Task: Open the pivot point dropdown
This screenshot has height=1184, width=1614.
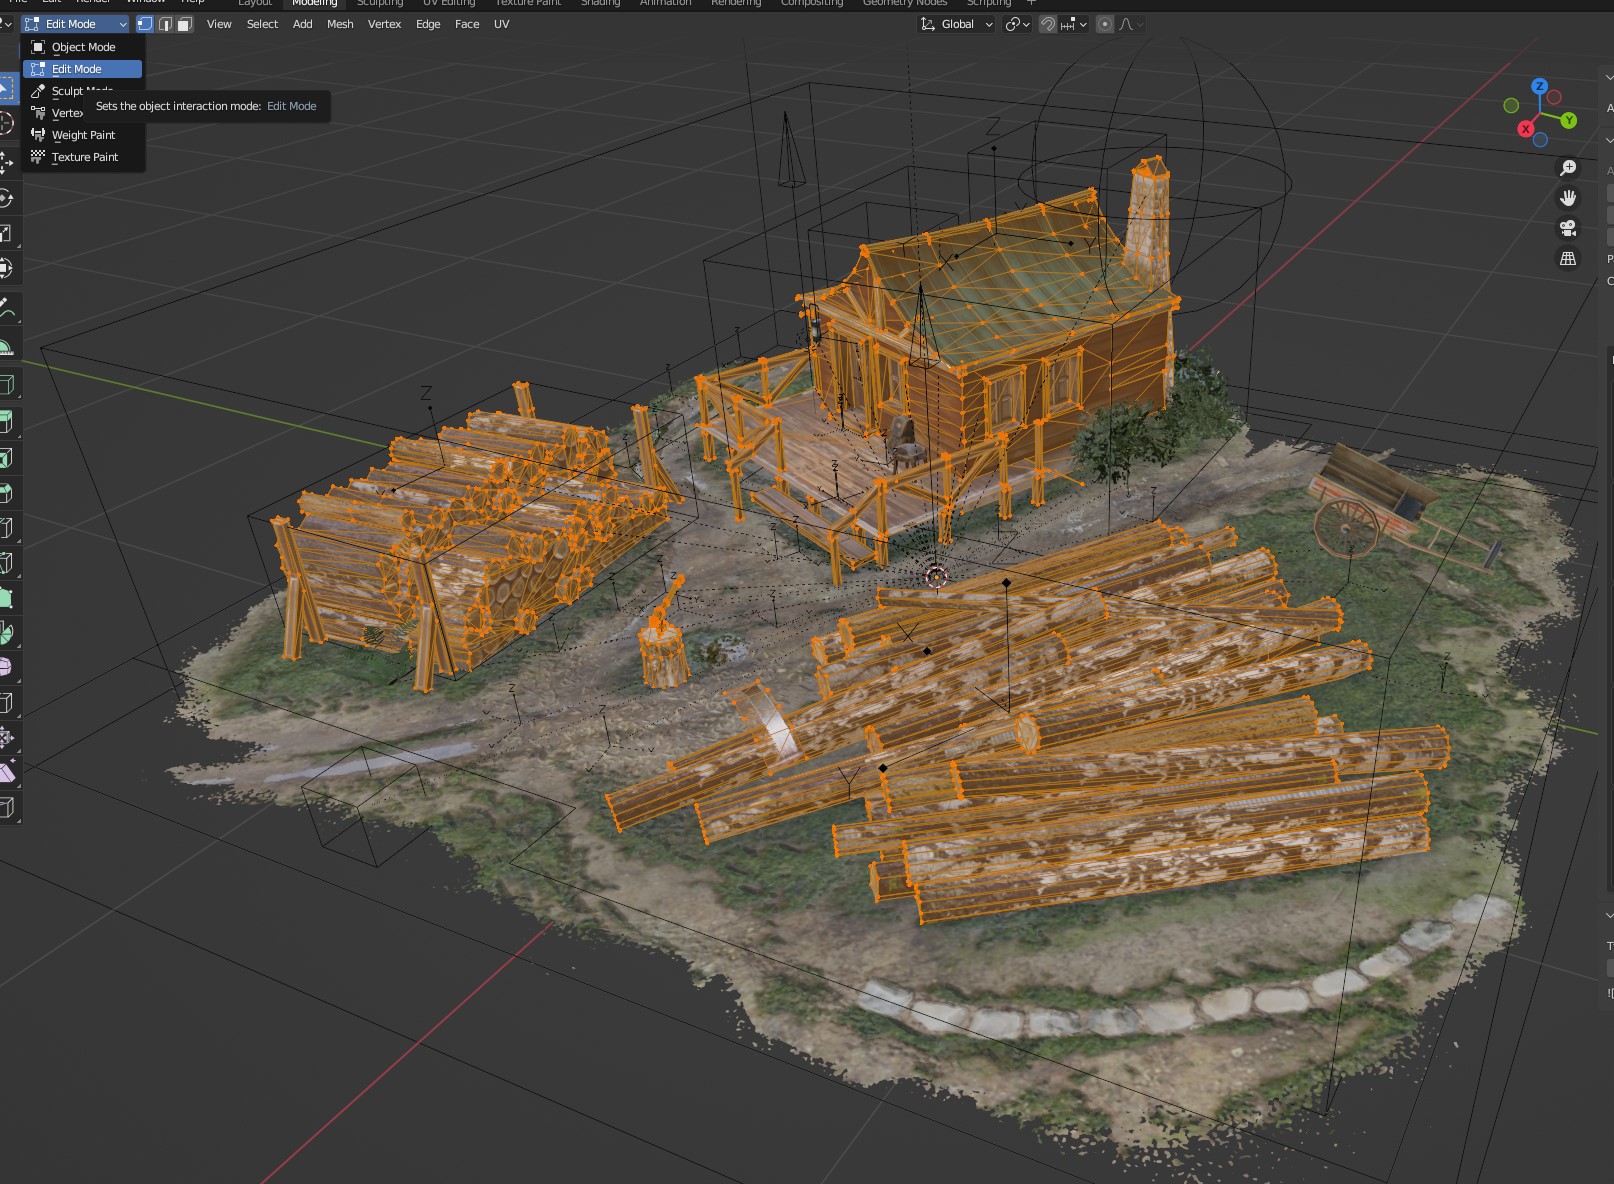Action: pyautogui.click(x=1018, y=24)
